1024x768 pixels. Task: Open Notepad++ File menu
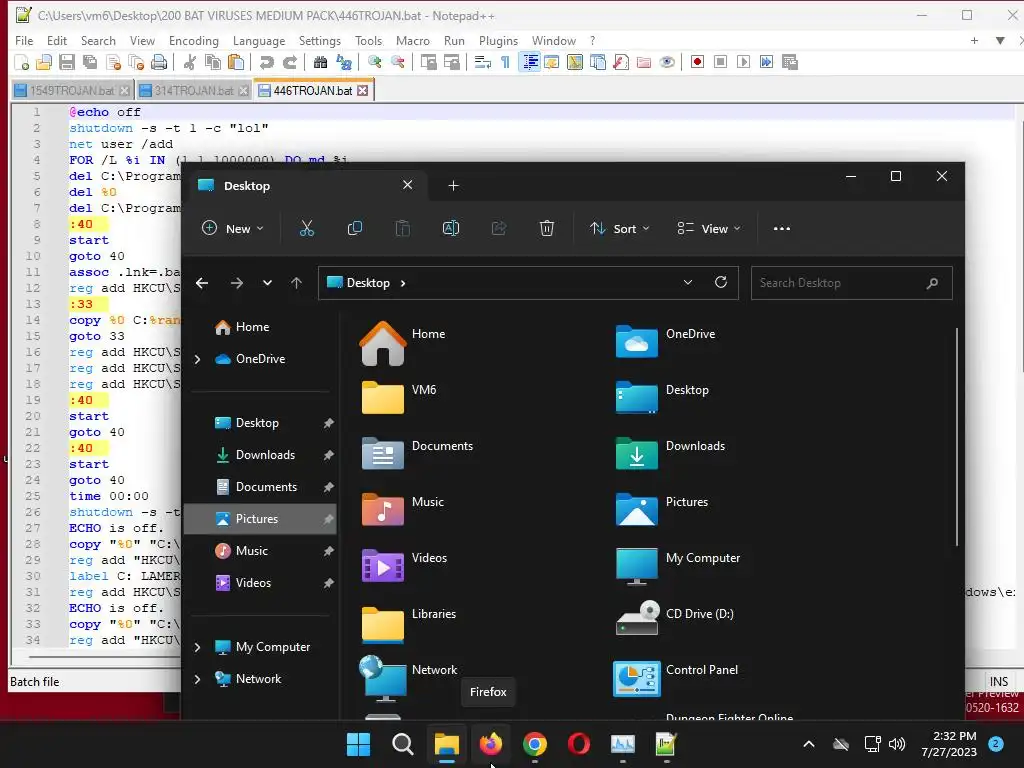[24, 40]
